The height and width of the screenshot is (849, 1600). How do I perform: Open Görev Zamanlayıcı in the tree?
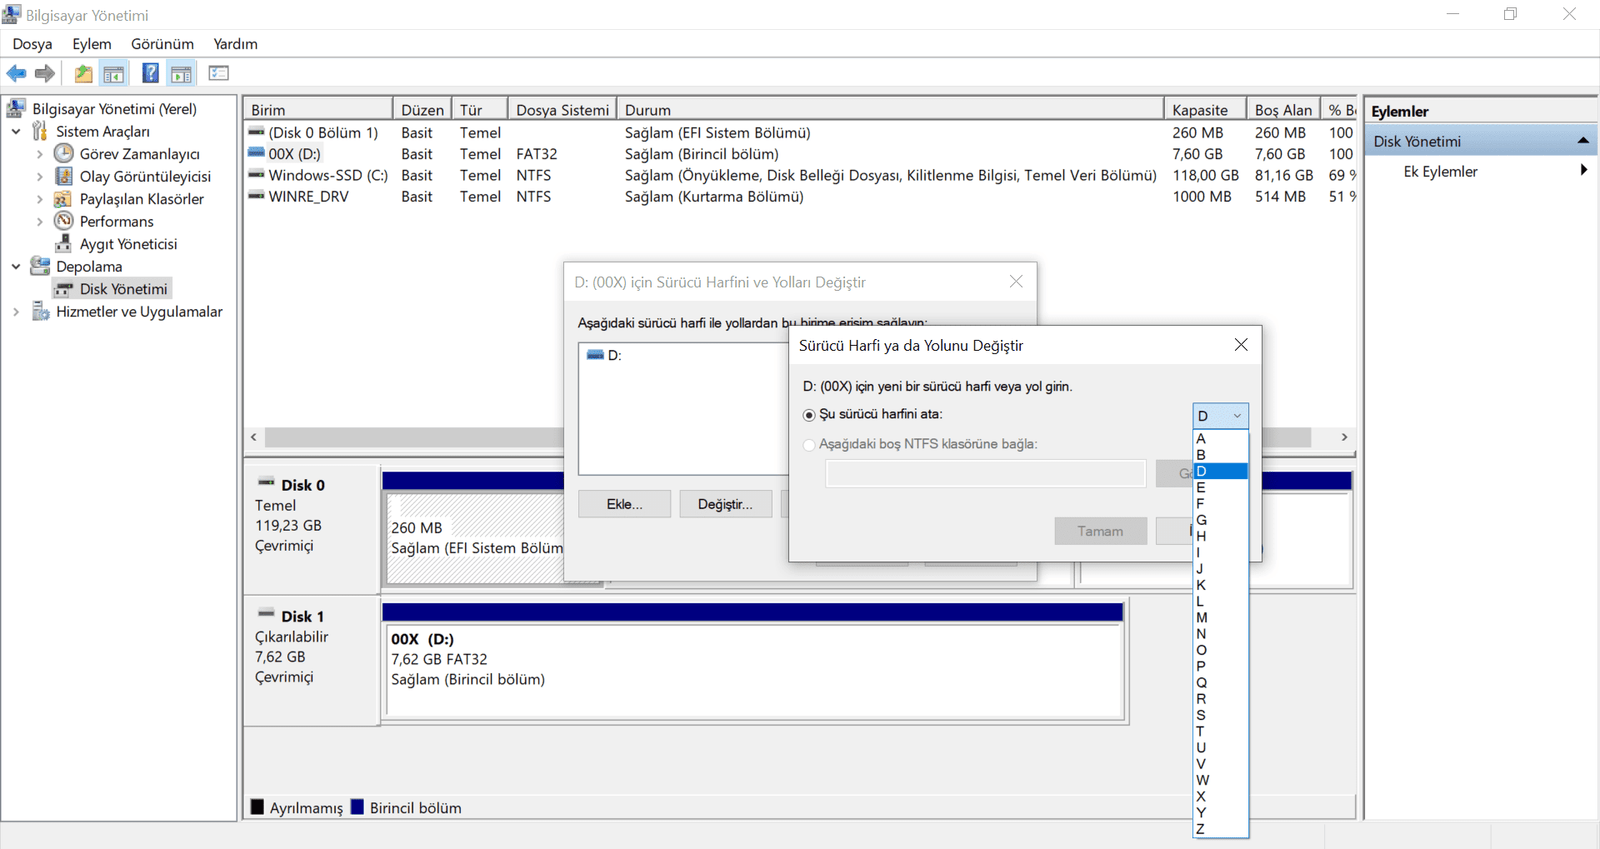(139, 154)
